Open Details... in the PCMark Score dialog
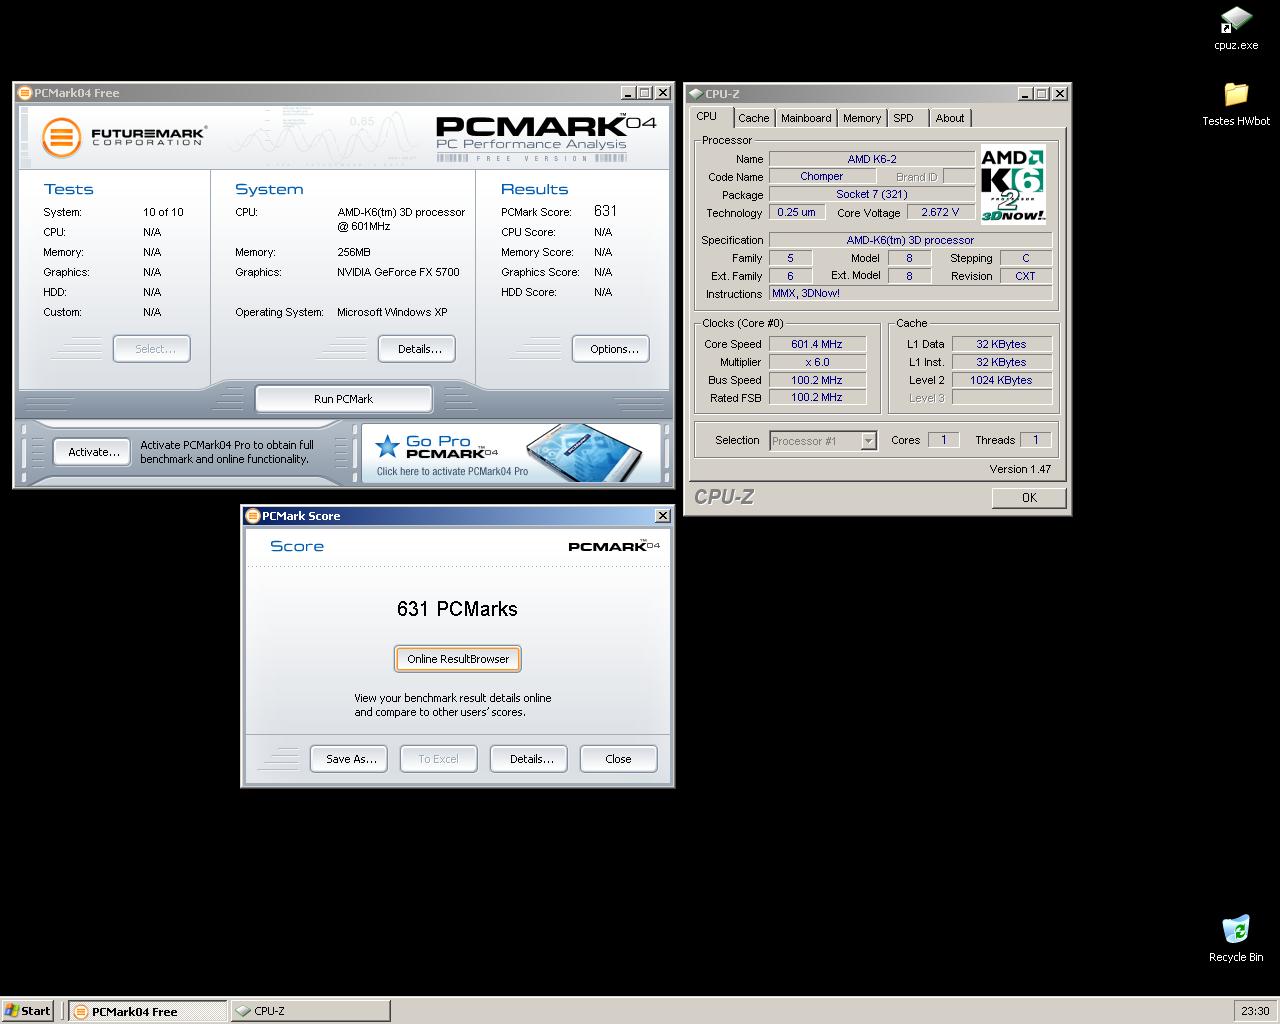This screenshot has height=1024, width=1280. tap(529, 759)
